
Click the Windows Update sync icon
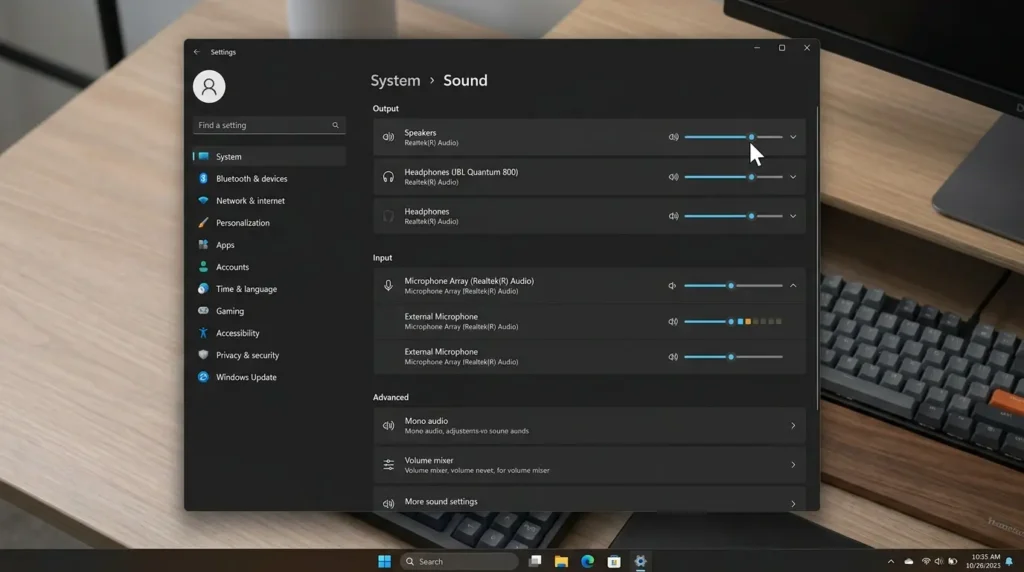pyautogui.click(x=203, y=377)
